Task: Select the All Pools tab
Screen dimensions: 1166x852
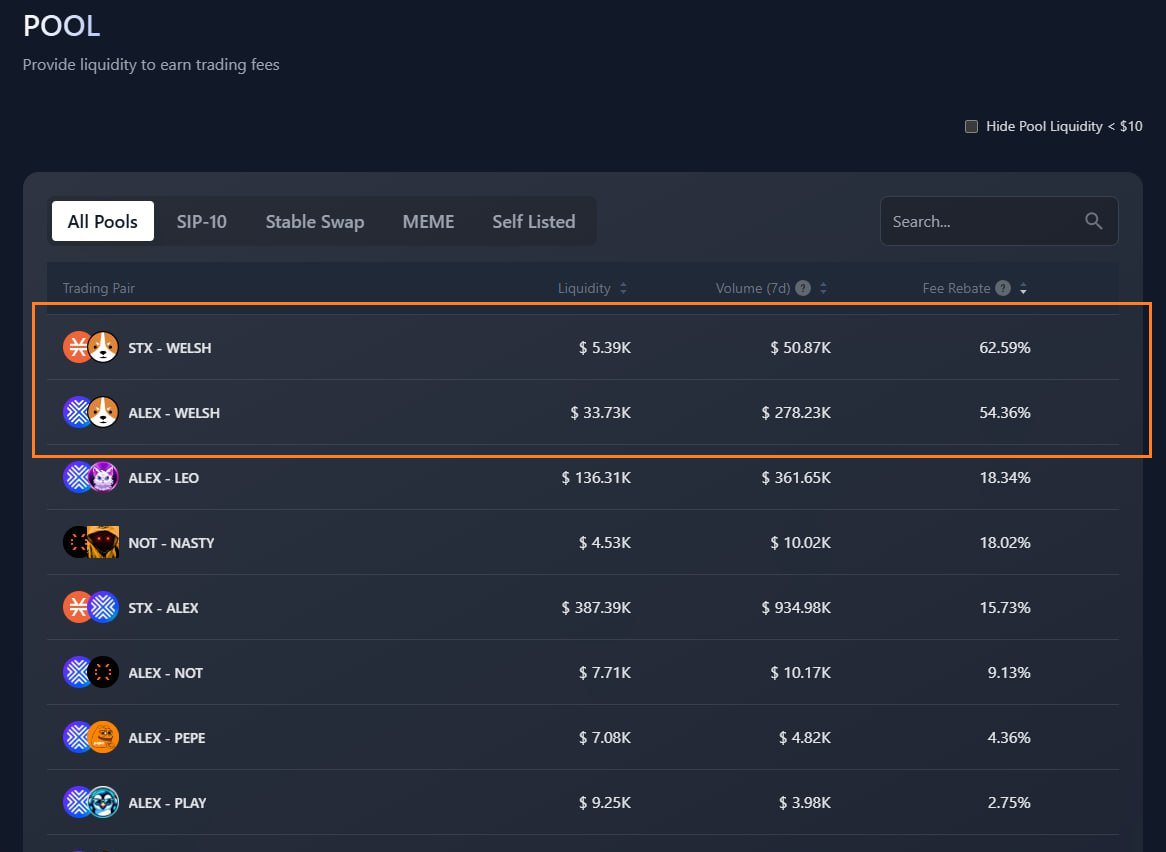Action: pos(103,221)
